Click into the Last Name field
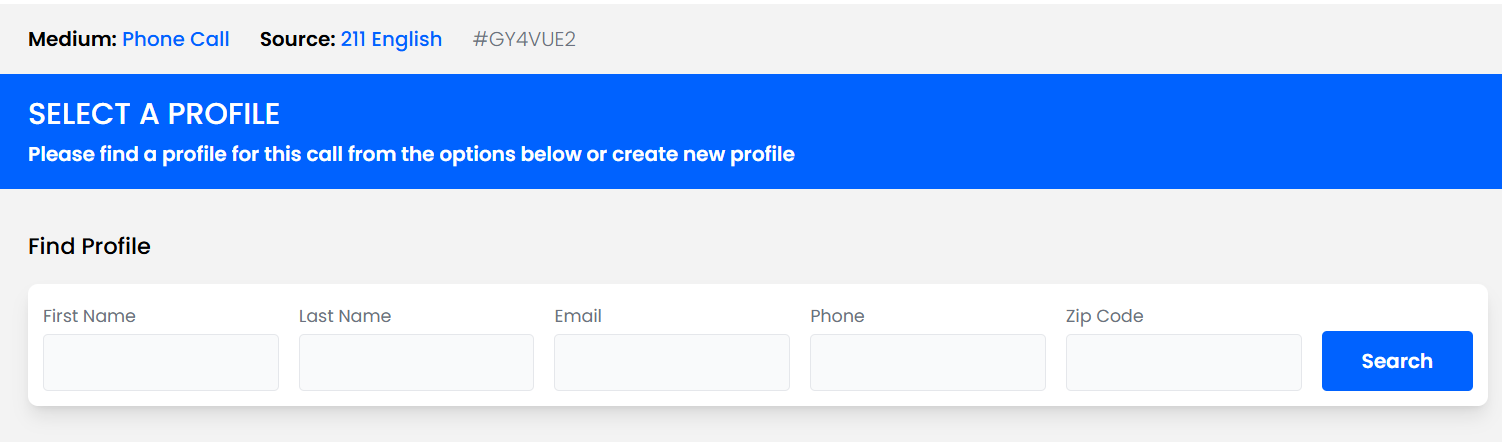This screenshot has width=1502, height=442. click(x=416, y=362)
